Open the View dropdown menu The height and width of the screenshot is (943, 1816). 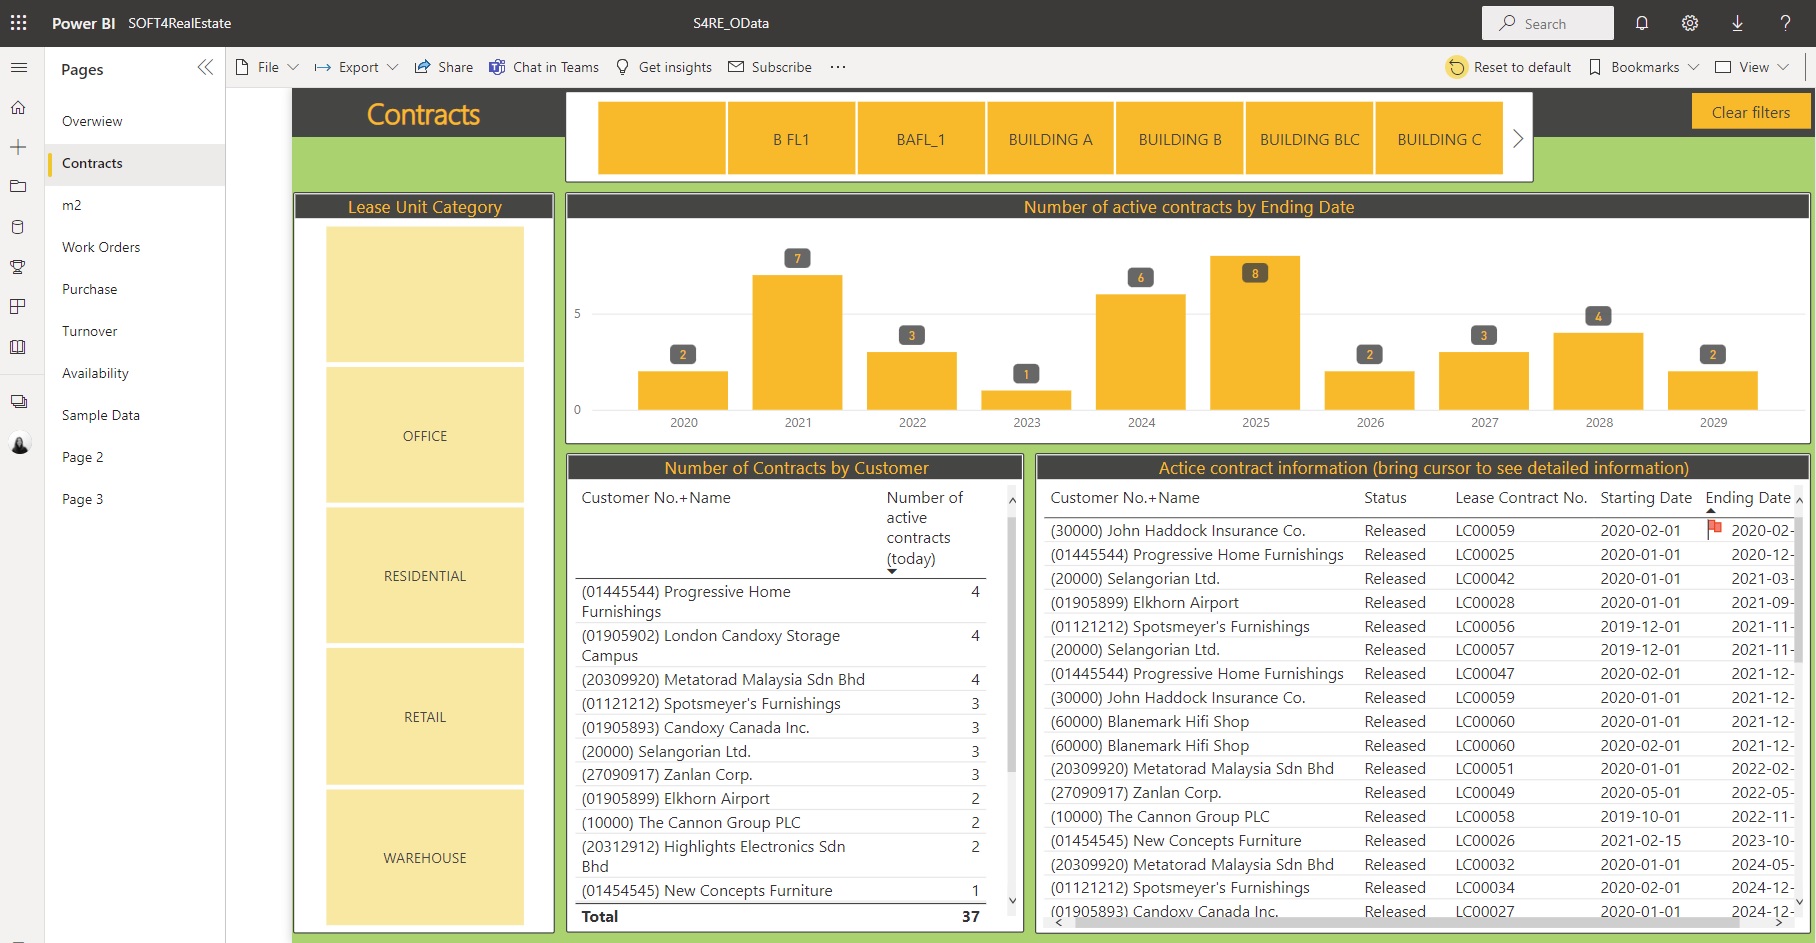(1750, 67)
